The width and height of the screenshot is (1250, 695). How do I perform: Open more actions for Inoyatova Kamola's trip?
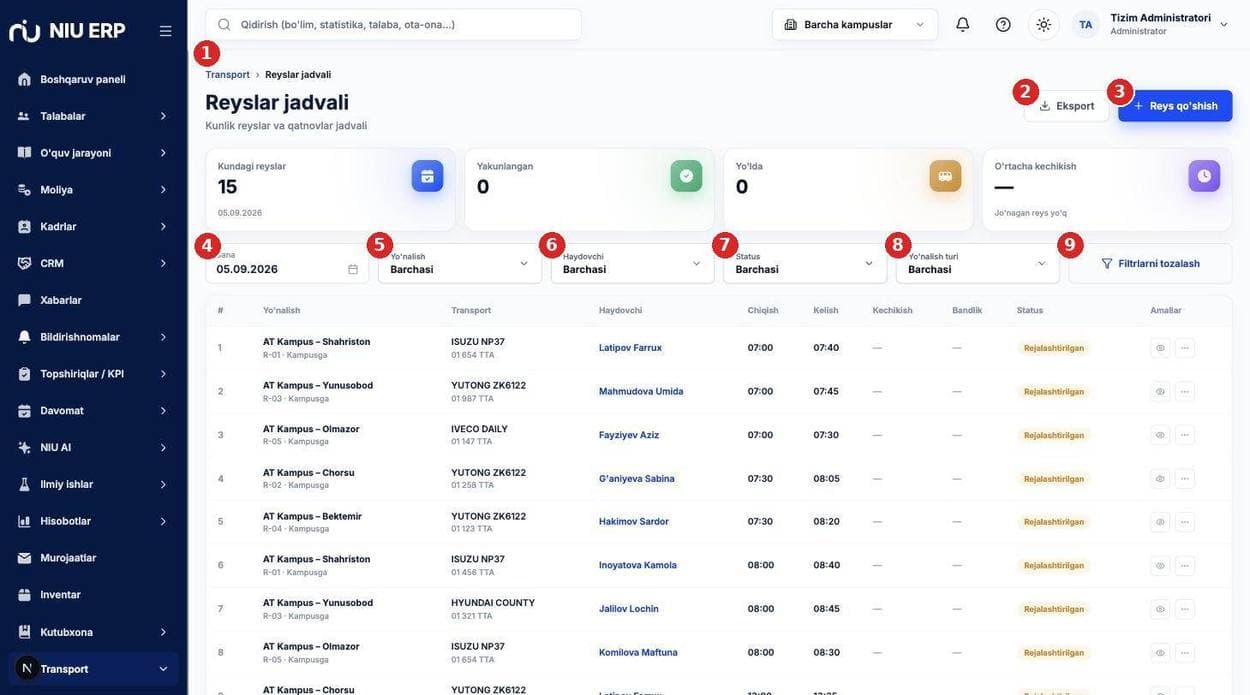(x=1185, y=565)
